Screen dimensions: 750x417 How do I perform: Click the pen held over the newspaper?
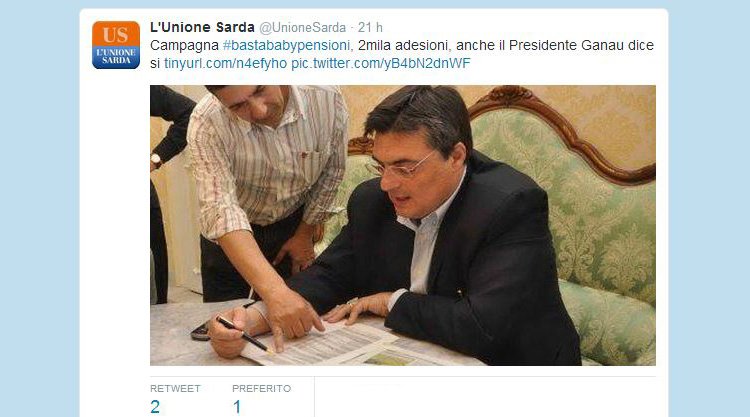click(x=243, y=334)
